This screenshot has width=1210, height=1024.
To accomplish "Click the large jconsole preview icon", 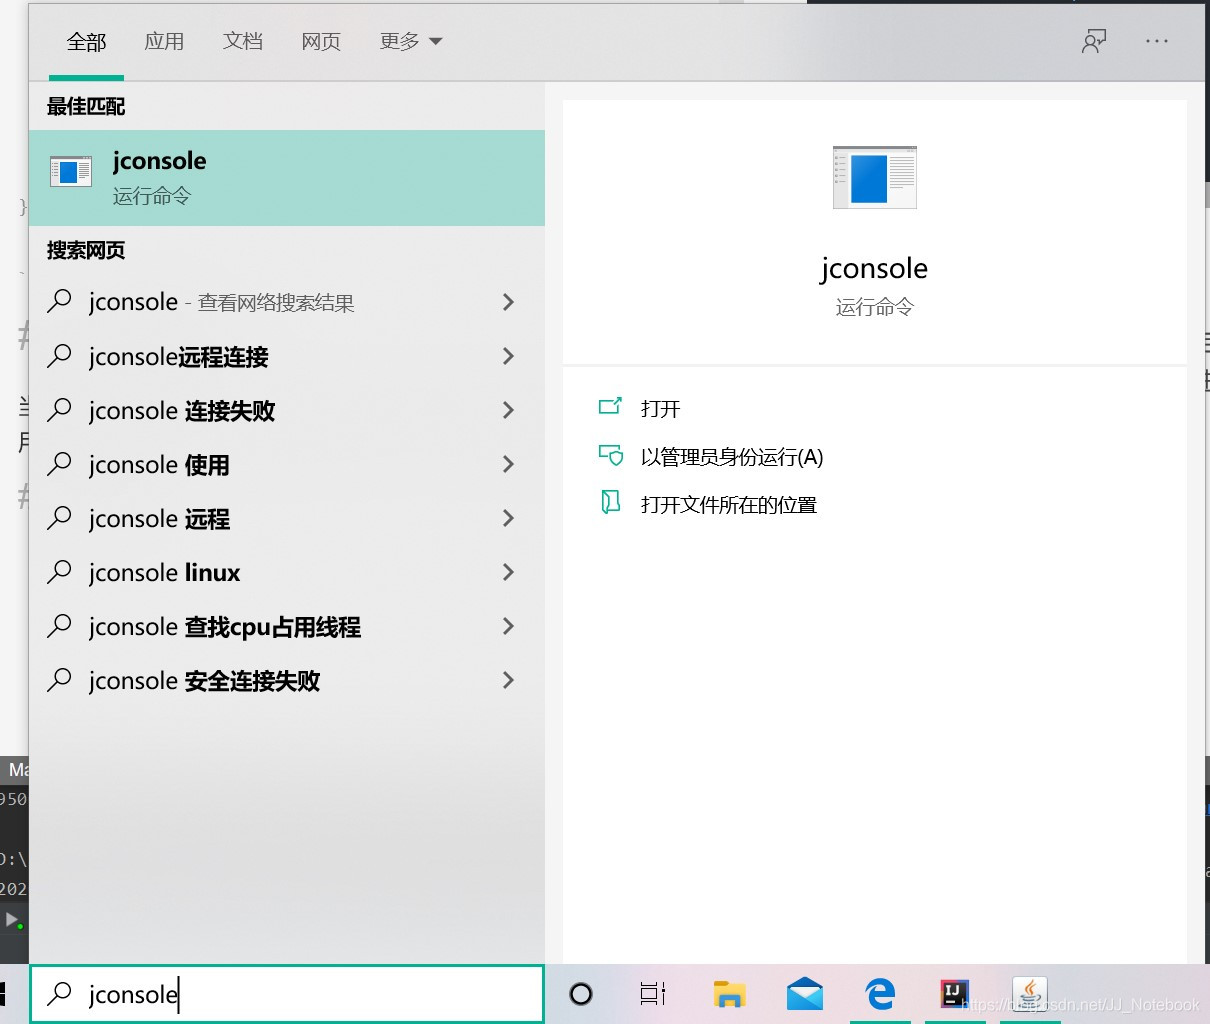I will (874, 178).
